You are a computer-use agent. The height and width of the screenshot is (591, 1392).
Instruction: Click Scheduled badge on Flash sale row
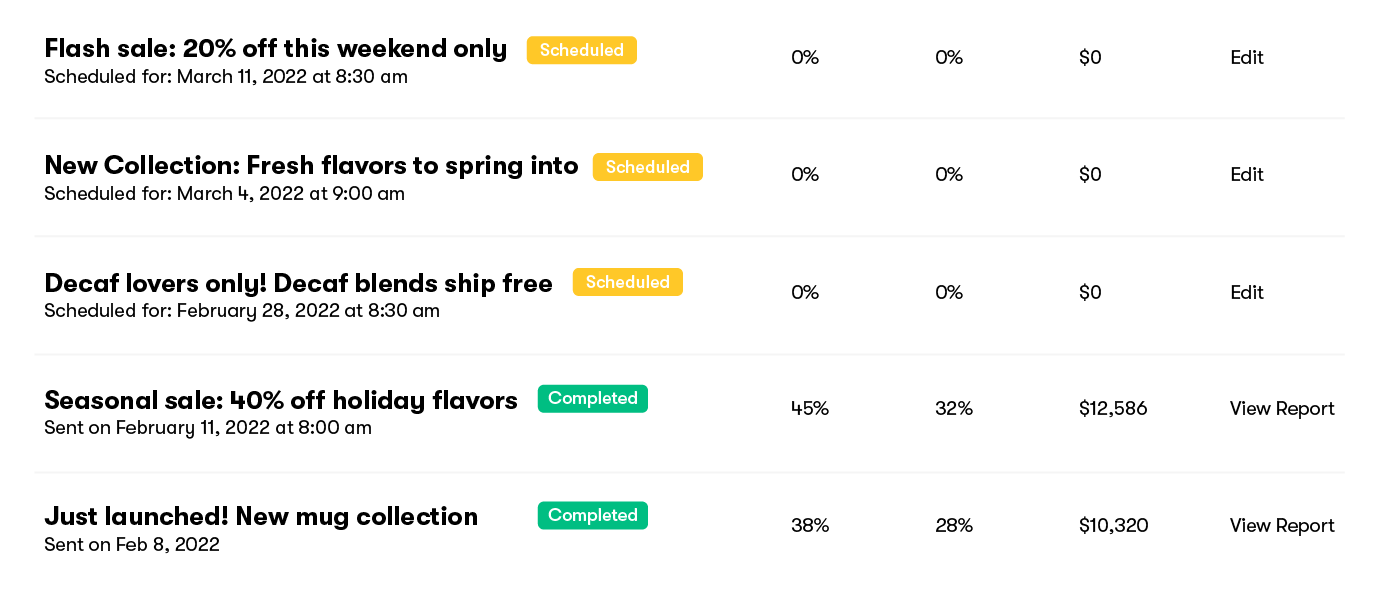tap(582, 50)
